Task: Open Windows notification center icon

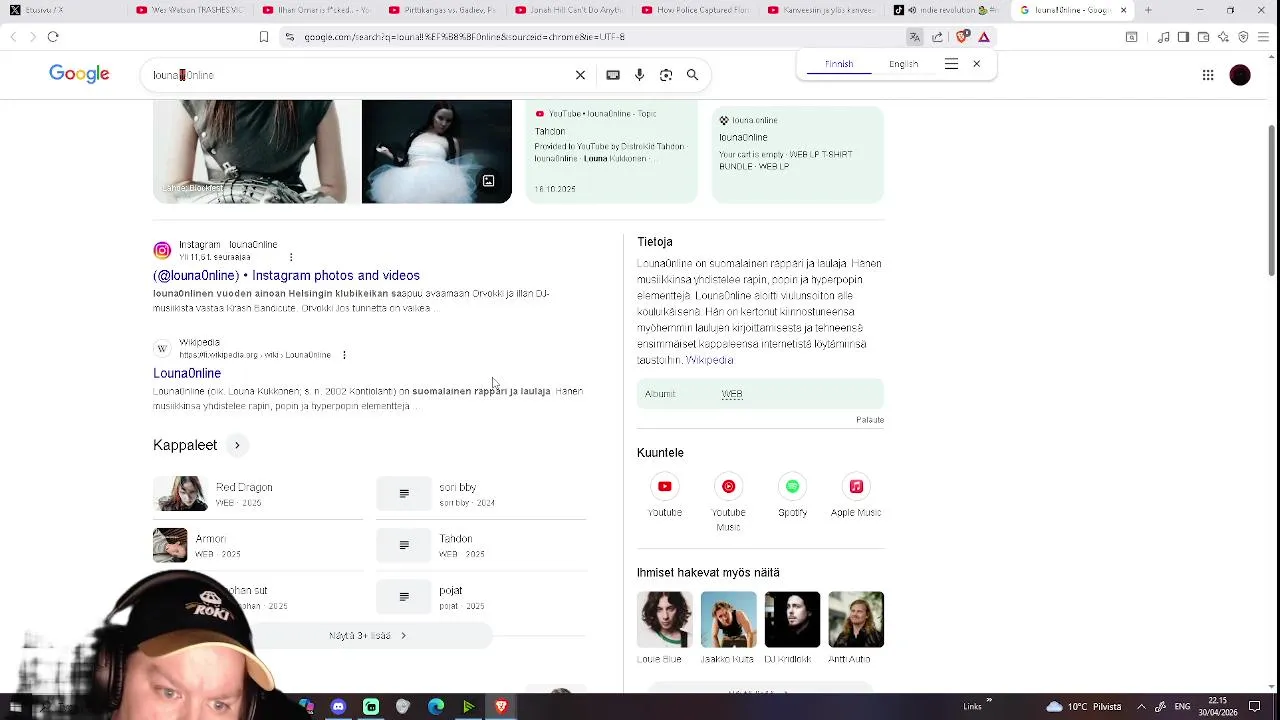Action: [1255, 706]
